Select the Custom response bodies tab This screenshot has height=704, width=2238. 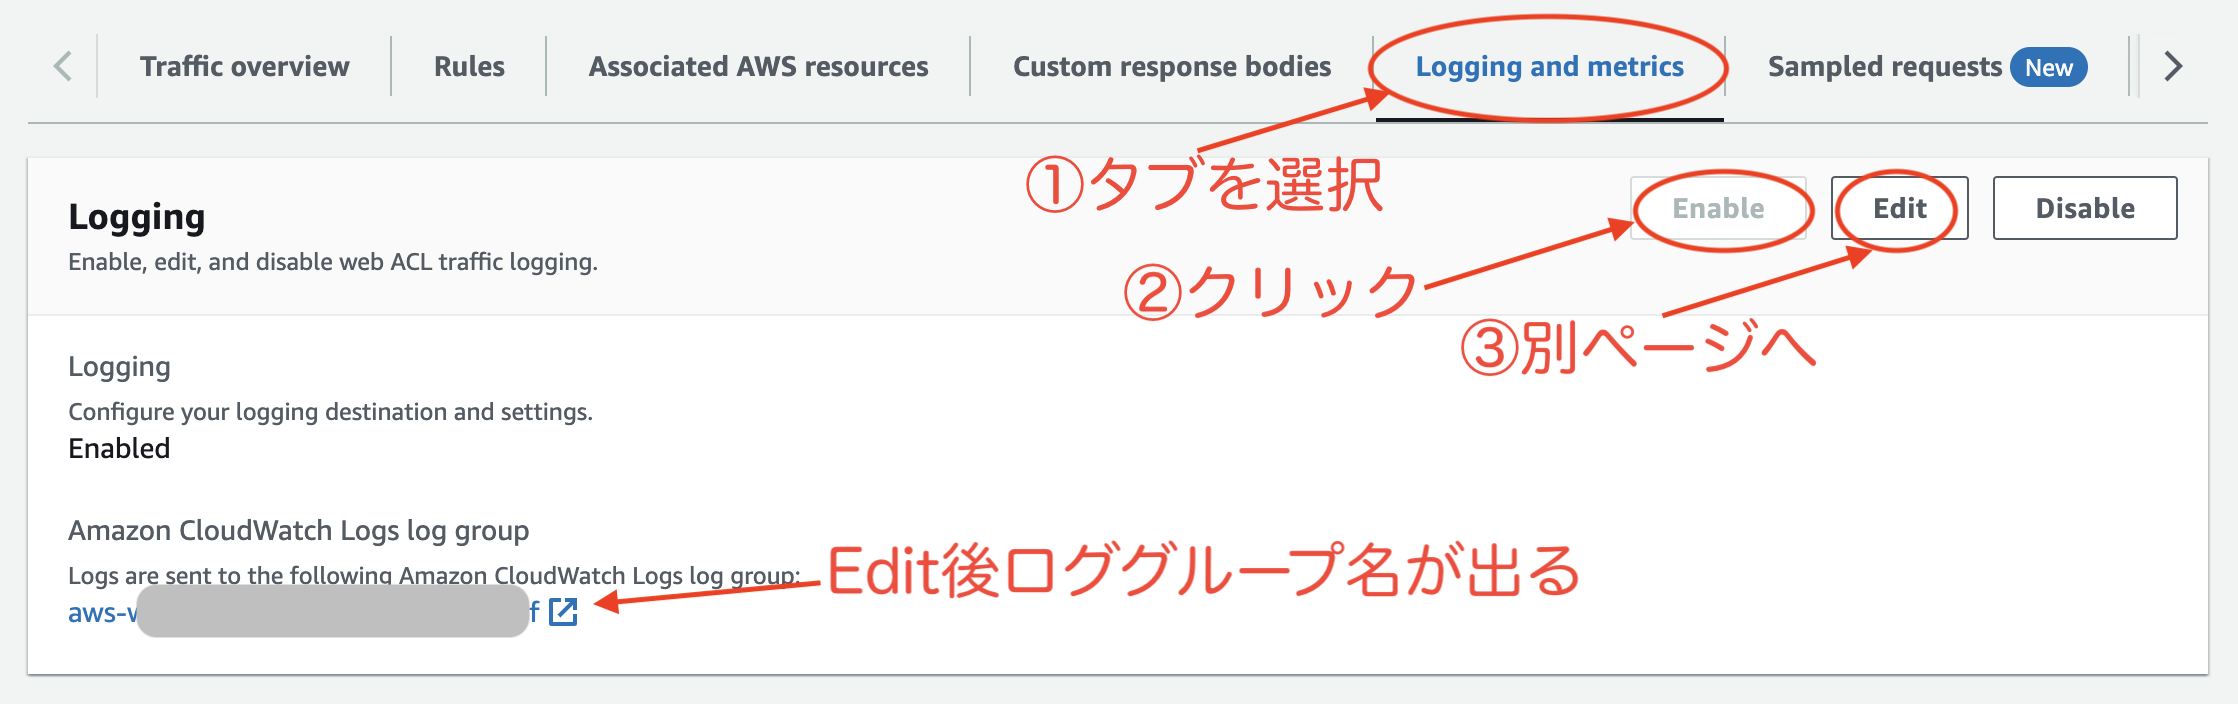1171,67
